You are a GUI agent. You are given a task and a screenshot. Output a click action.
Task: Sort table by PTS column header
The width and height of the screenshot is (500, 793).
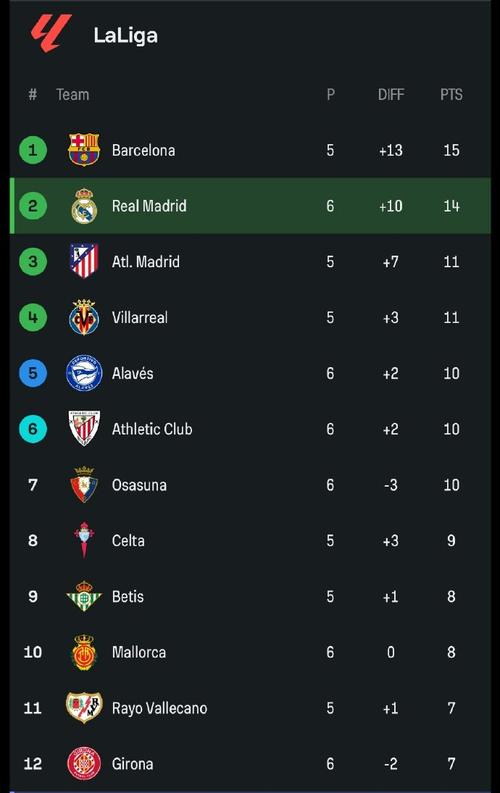451,95
